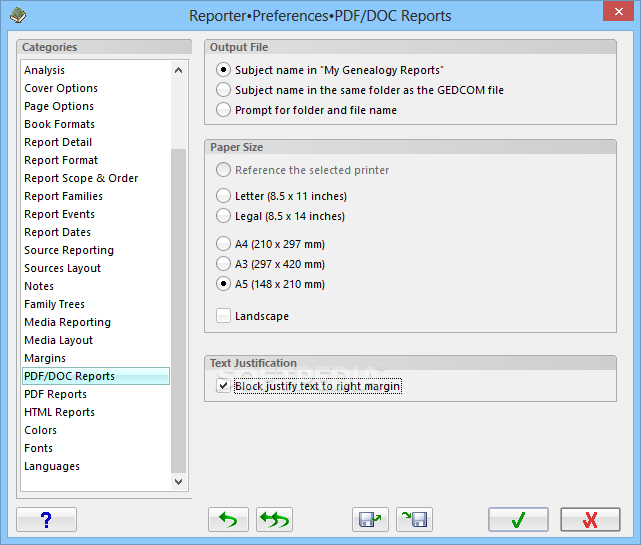
Task: Select the Fonts category
Action: 96,448
